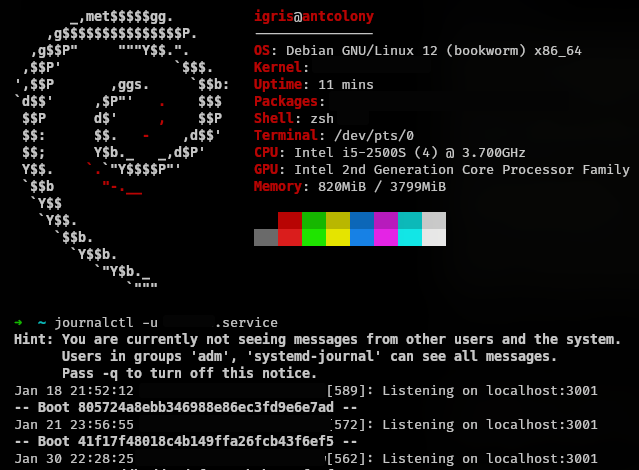
Task: Click the bright cyan bottom-row color block
Action: click(x=410, y=237)
